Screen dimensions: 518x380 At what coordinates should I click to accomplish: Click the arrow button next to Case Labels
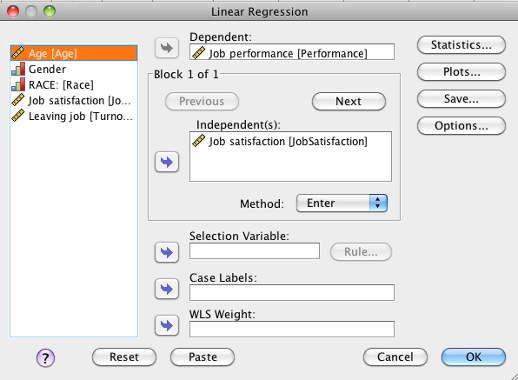point(167,289)
